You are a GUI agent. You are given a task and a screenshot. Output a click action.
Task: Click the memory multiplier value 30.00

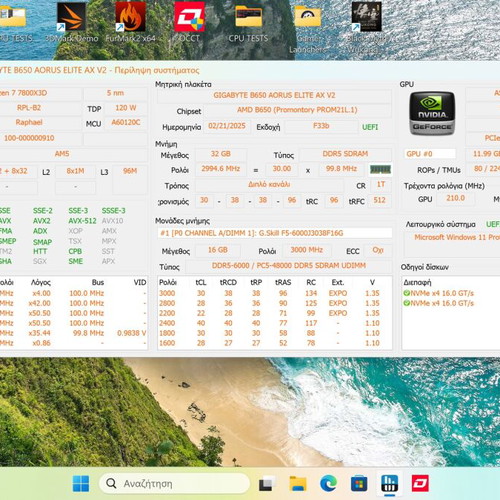(x=282, y=169)
